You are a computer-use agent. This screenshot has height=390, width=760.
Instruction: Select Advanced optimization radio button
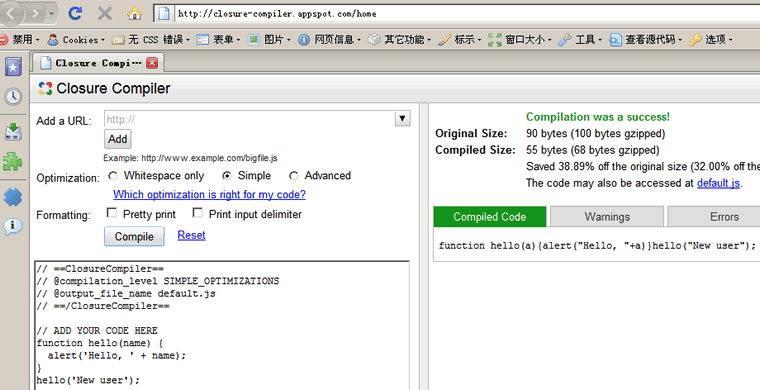[x=293, y=176]
